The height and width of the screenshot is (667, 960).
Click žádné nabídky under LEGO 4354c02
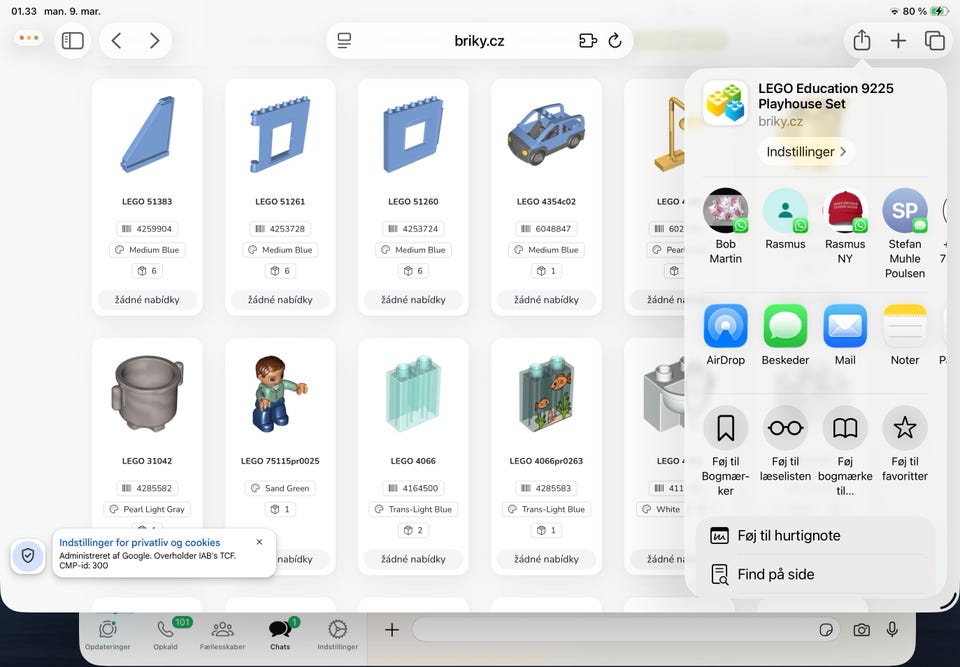click(546, 300)
